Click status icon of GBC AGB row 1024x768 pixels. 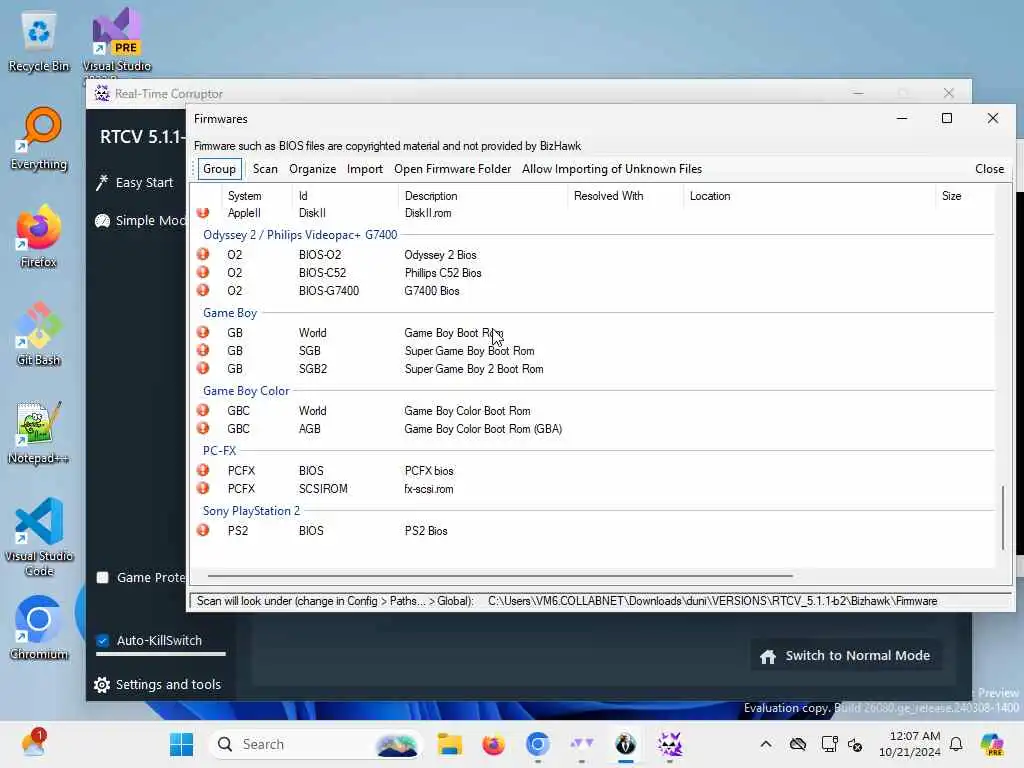203,428
